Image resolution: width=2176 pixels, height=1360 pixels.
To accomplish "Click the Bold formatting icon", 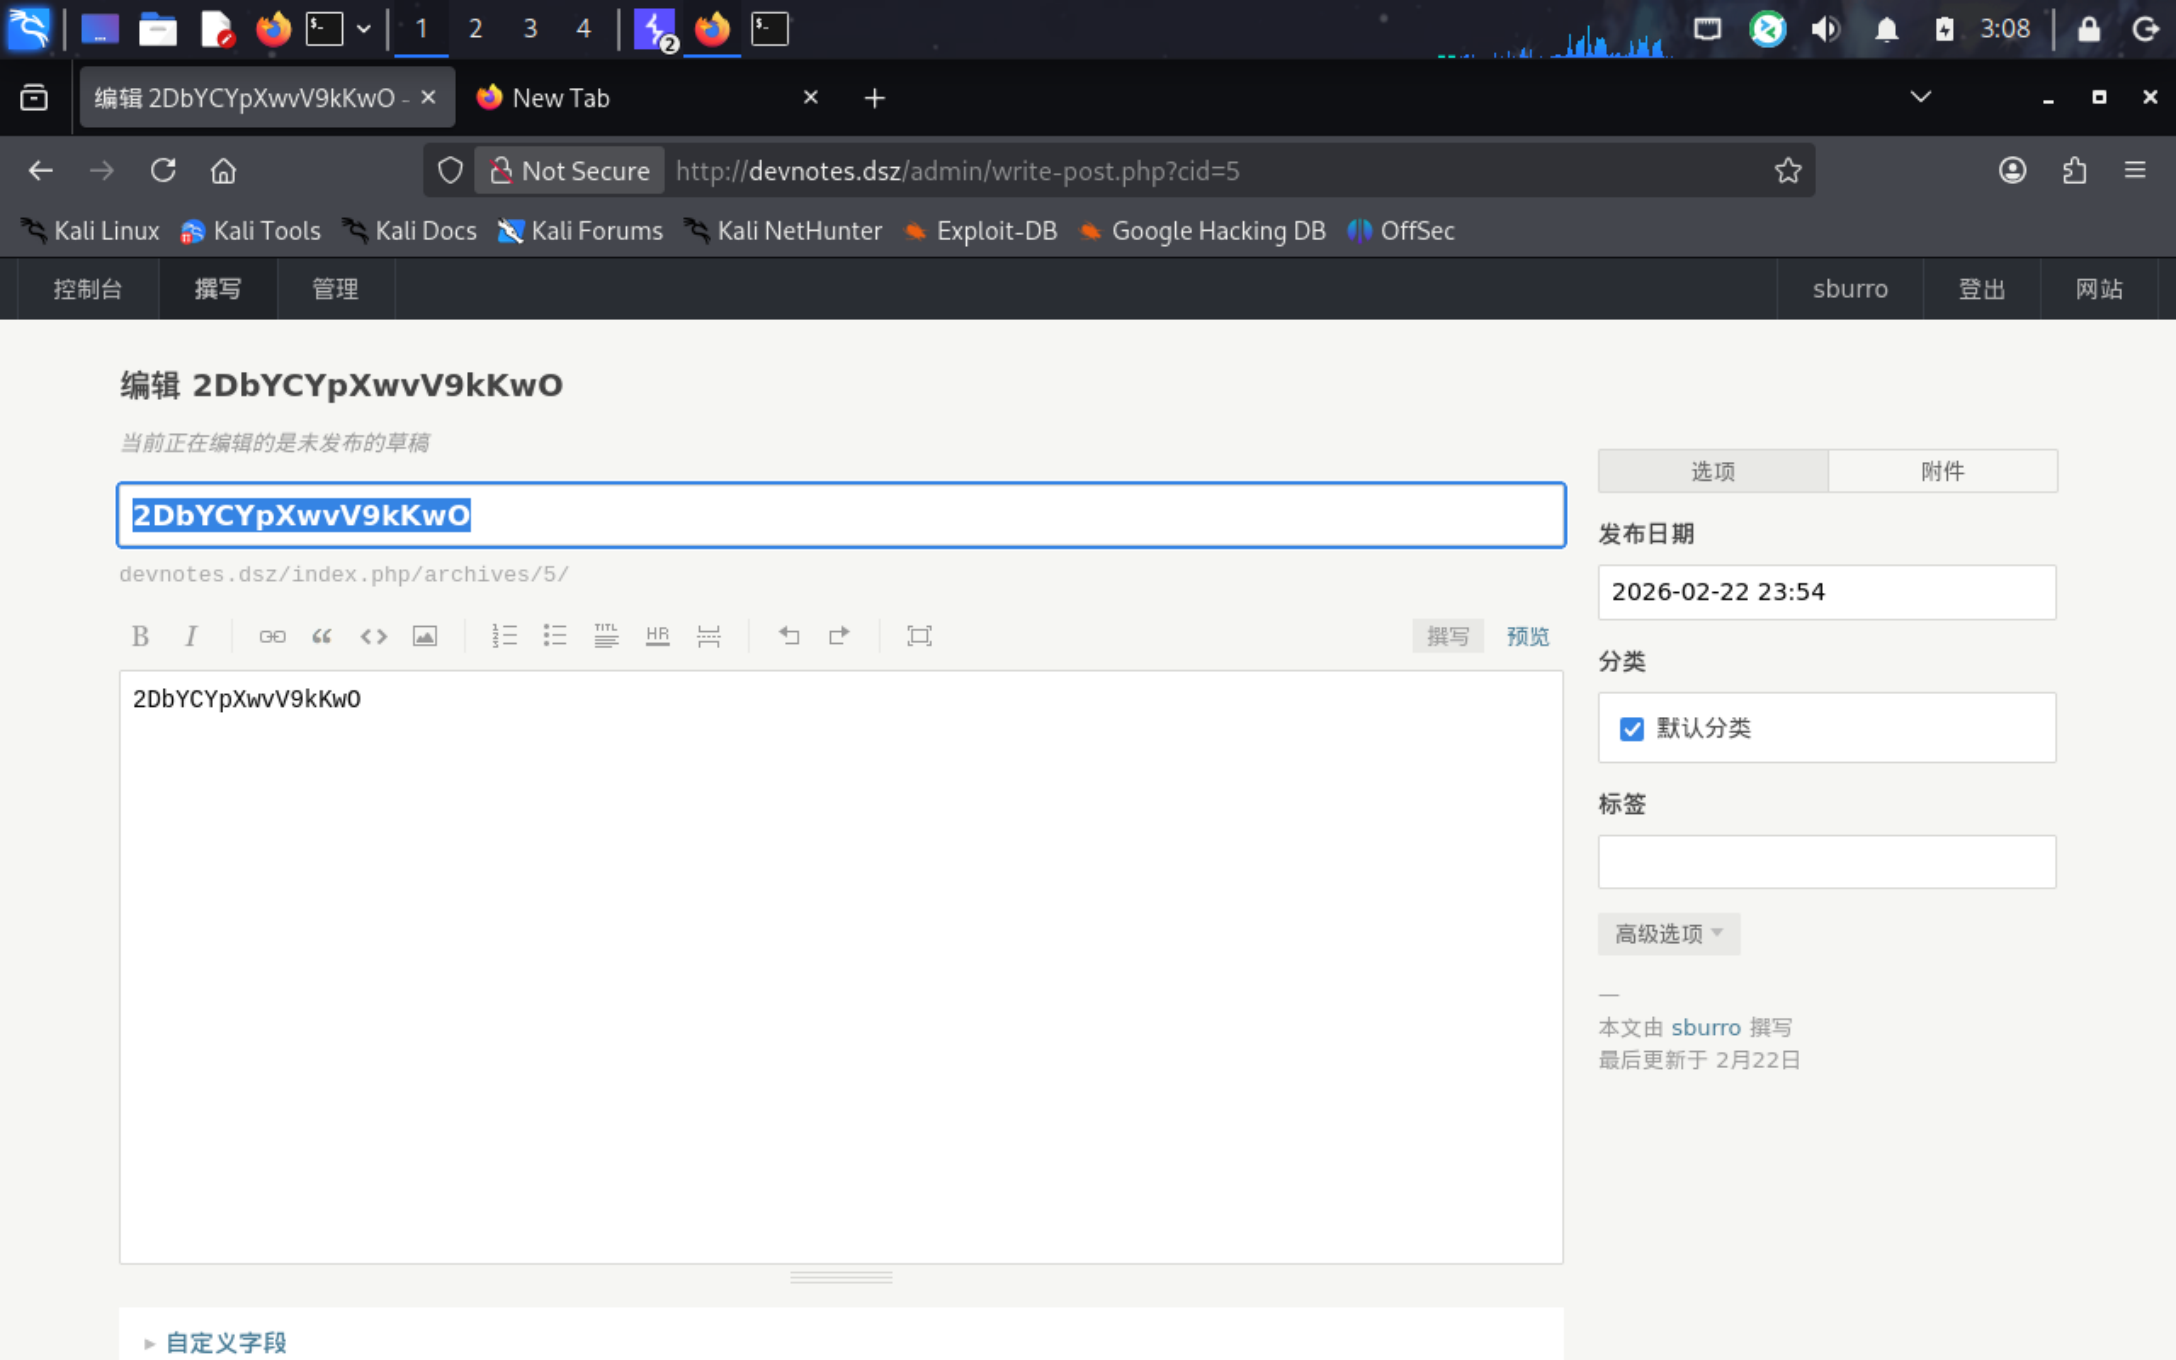I will pyautogui.click(x=140, y=636).
